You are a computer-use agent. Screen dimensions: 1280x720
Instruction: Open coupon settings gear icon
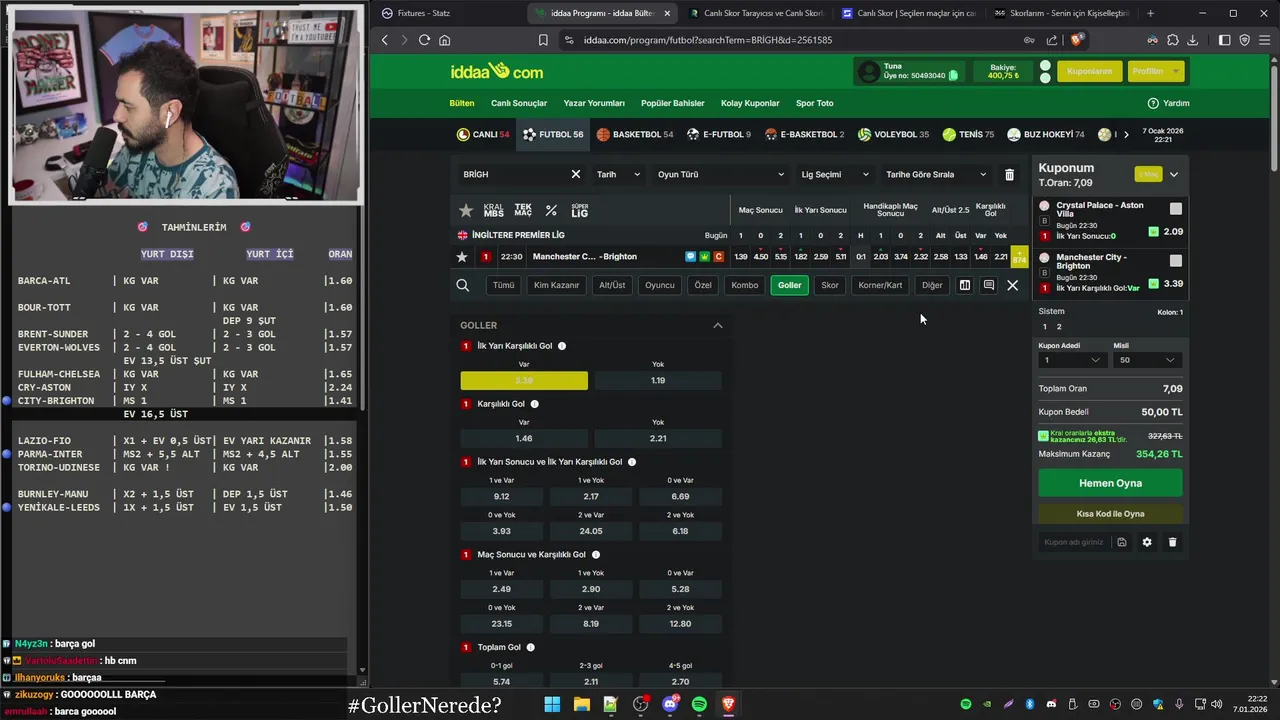[1147, 542]
